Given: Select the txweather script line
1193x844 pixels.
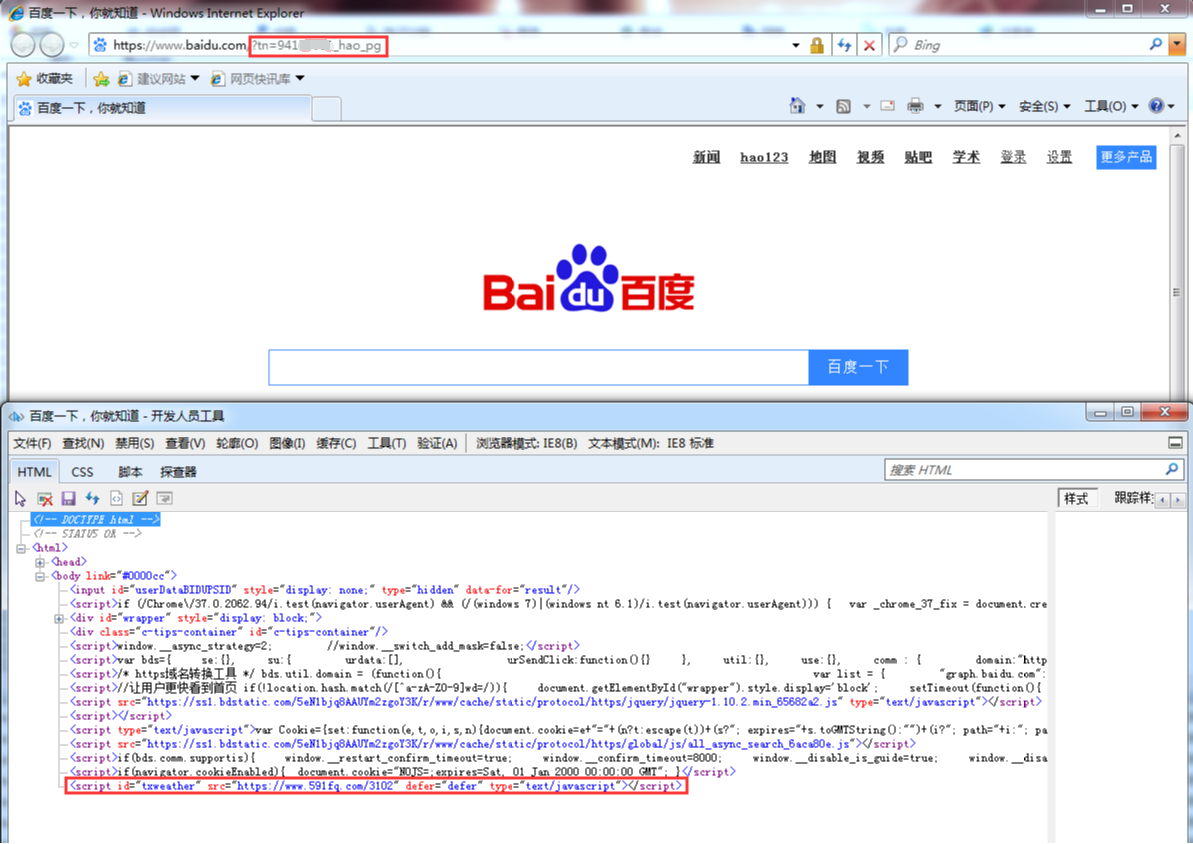Looking at the screenshot, I should tap(376, 786).
